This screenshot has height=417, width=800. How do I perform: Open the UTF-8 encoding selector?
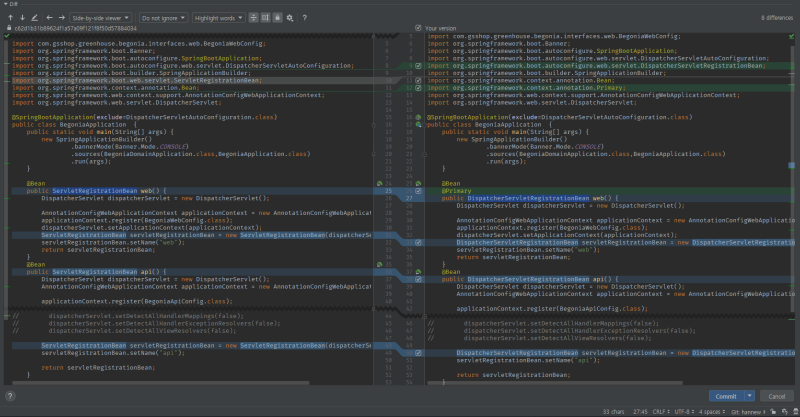pos(684,411)
